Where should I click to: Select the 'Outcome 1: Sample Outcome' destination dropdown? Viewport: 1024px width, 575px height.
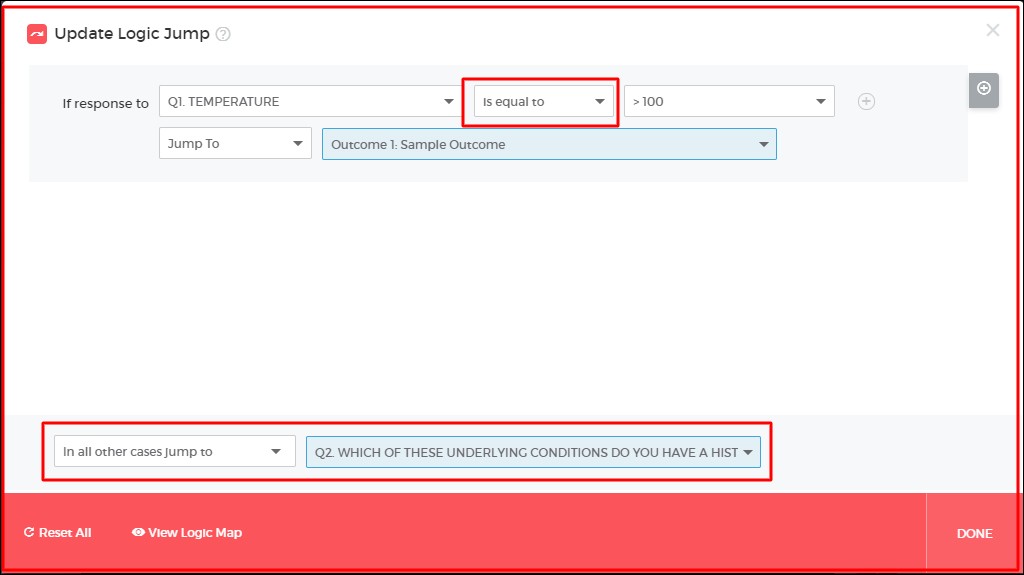(x=549, y=144)
